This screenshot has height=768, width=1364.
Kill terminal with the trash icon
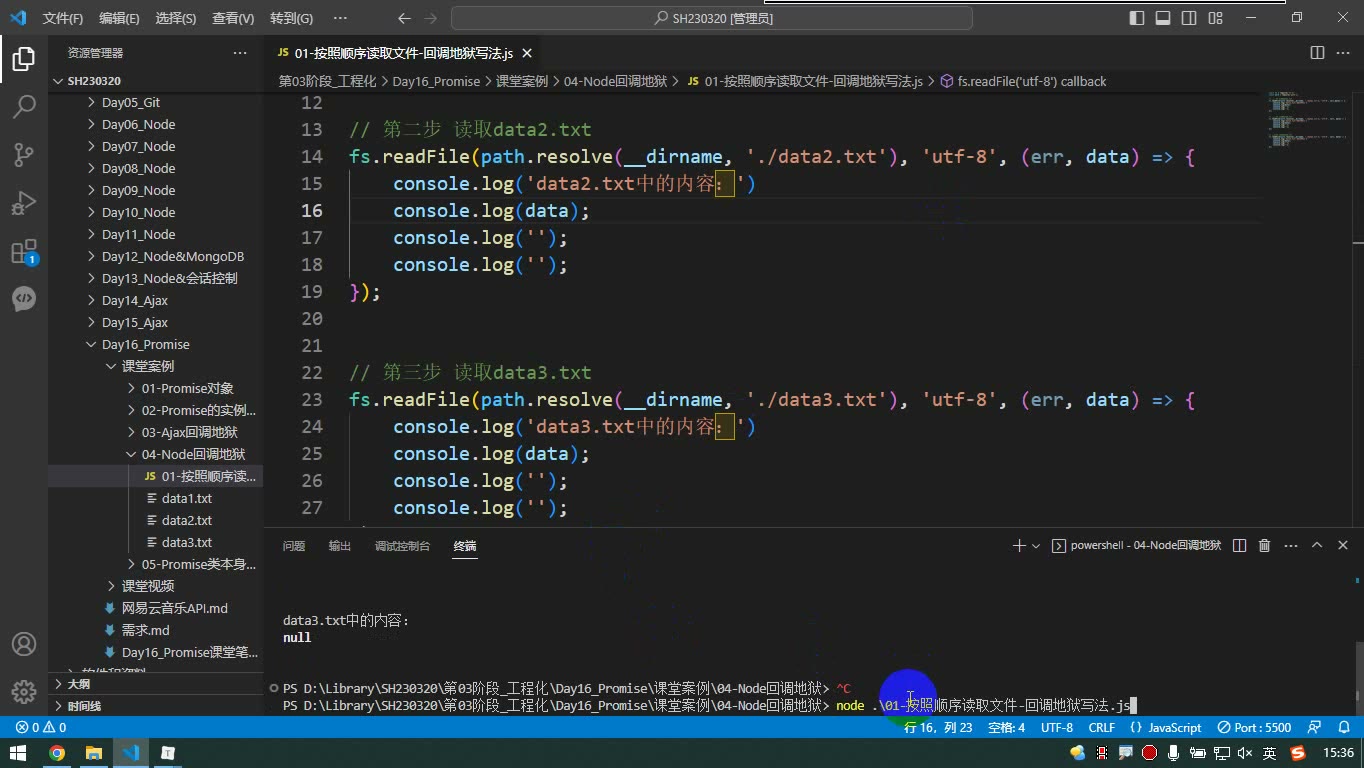[1264, 546]
